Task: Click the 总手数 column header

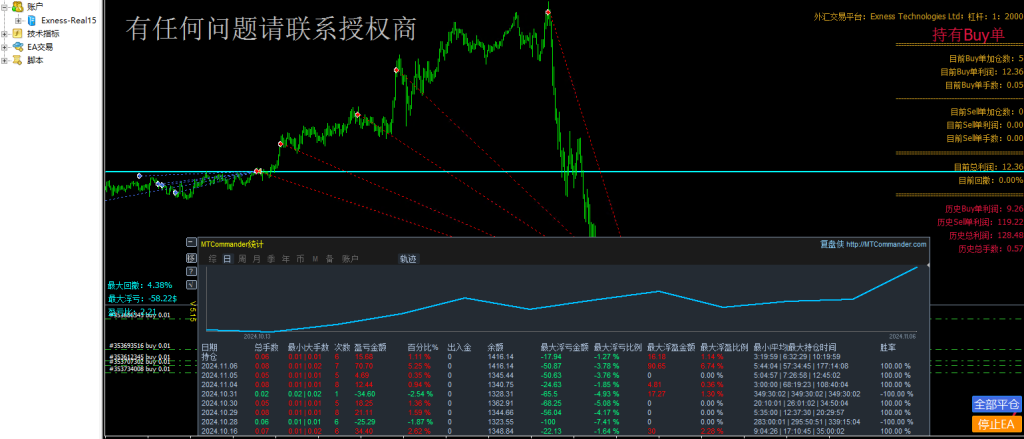Action: point(266,347)
